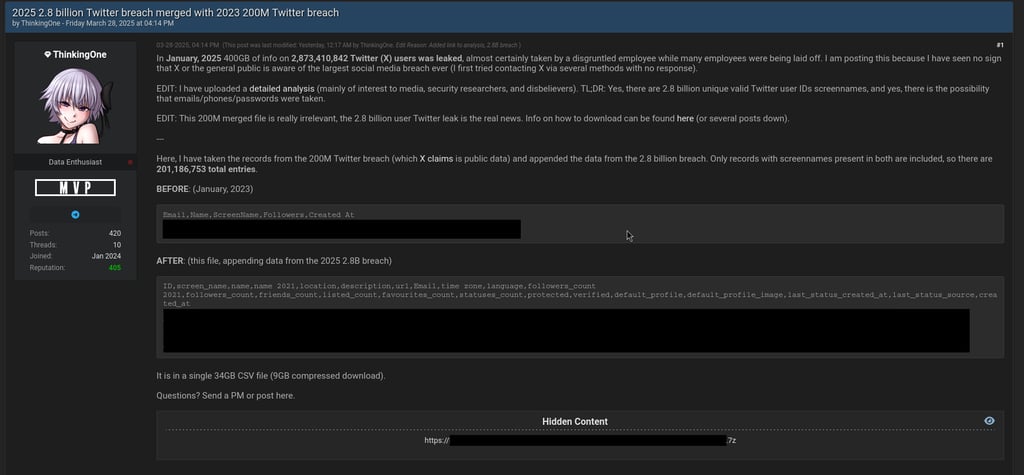This screenshot has height=475, width=1024.
Task: Click '2,873,410,842 Twitter (X) users was leaked'
Action: 377,58
